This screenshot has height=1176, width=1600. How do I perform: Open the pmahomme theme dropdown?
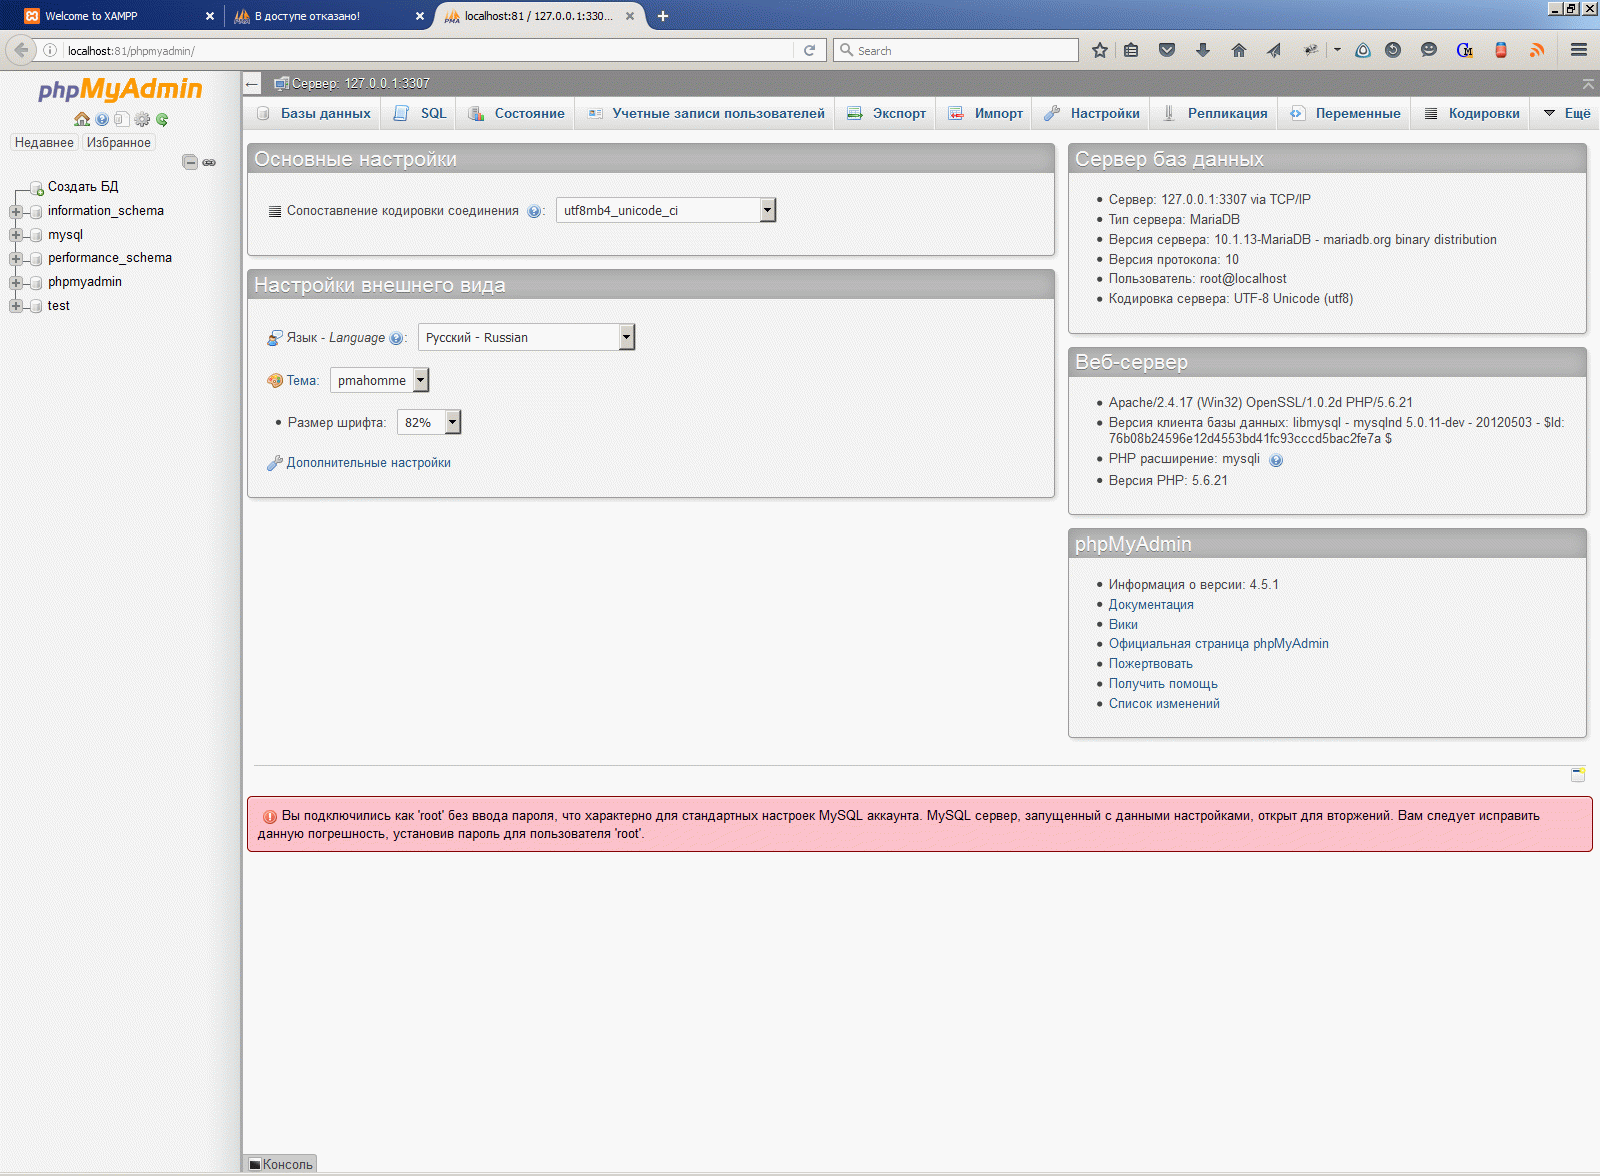point(379,380)
